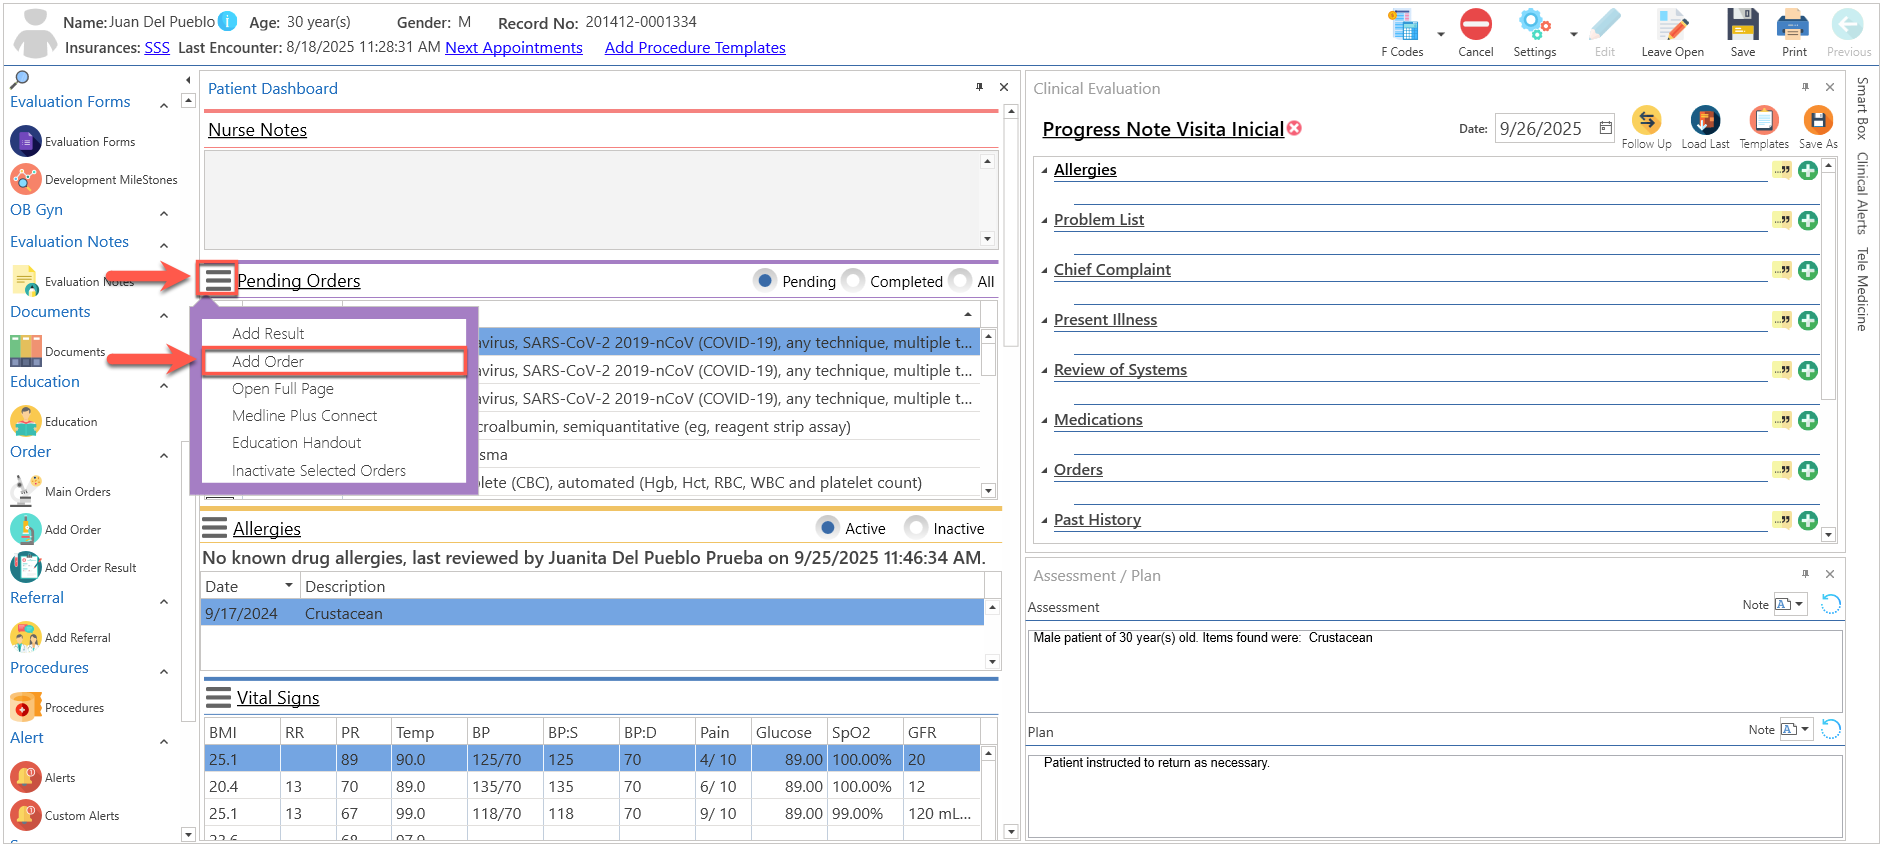Open Alerts bell icon
This screenshot has height=847, width=1885.
(26, 777)
